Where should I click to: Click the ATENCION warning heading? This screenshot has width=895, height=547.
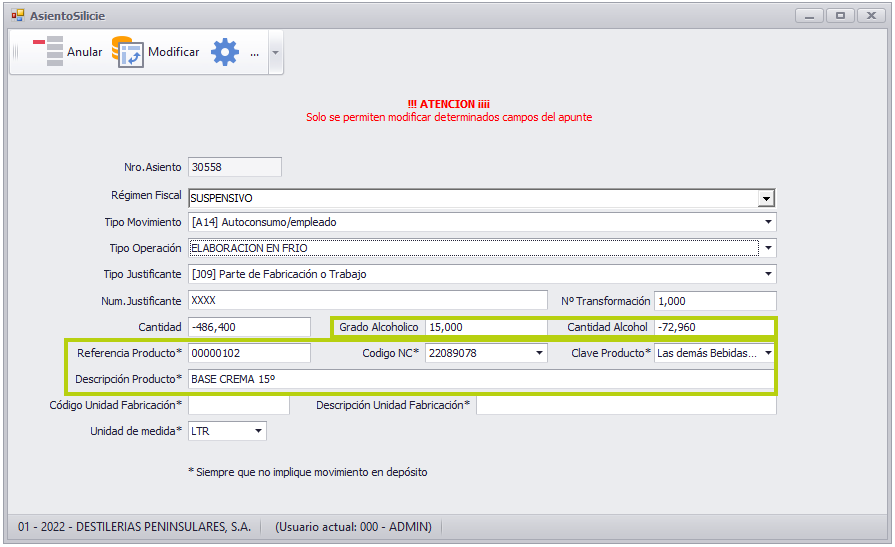(x=449, y=104)
